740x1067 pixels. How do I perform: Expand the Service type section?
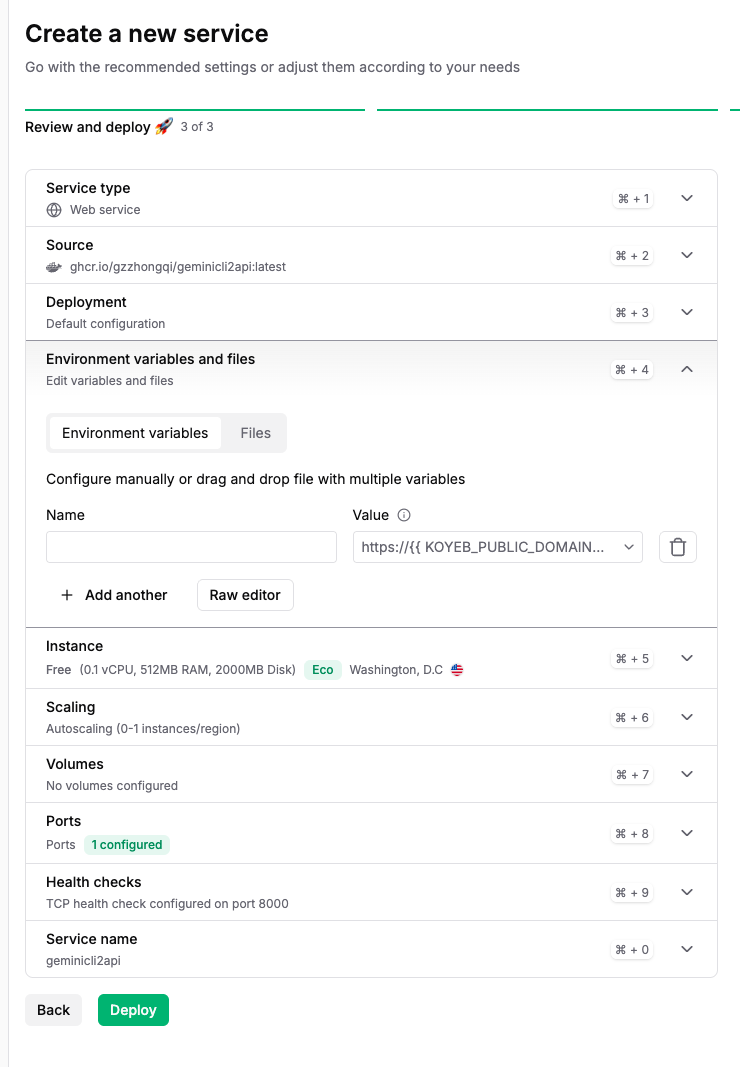686,198
